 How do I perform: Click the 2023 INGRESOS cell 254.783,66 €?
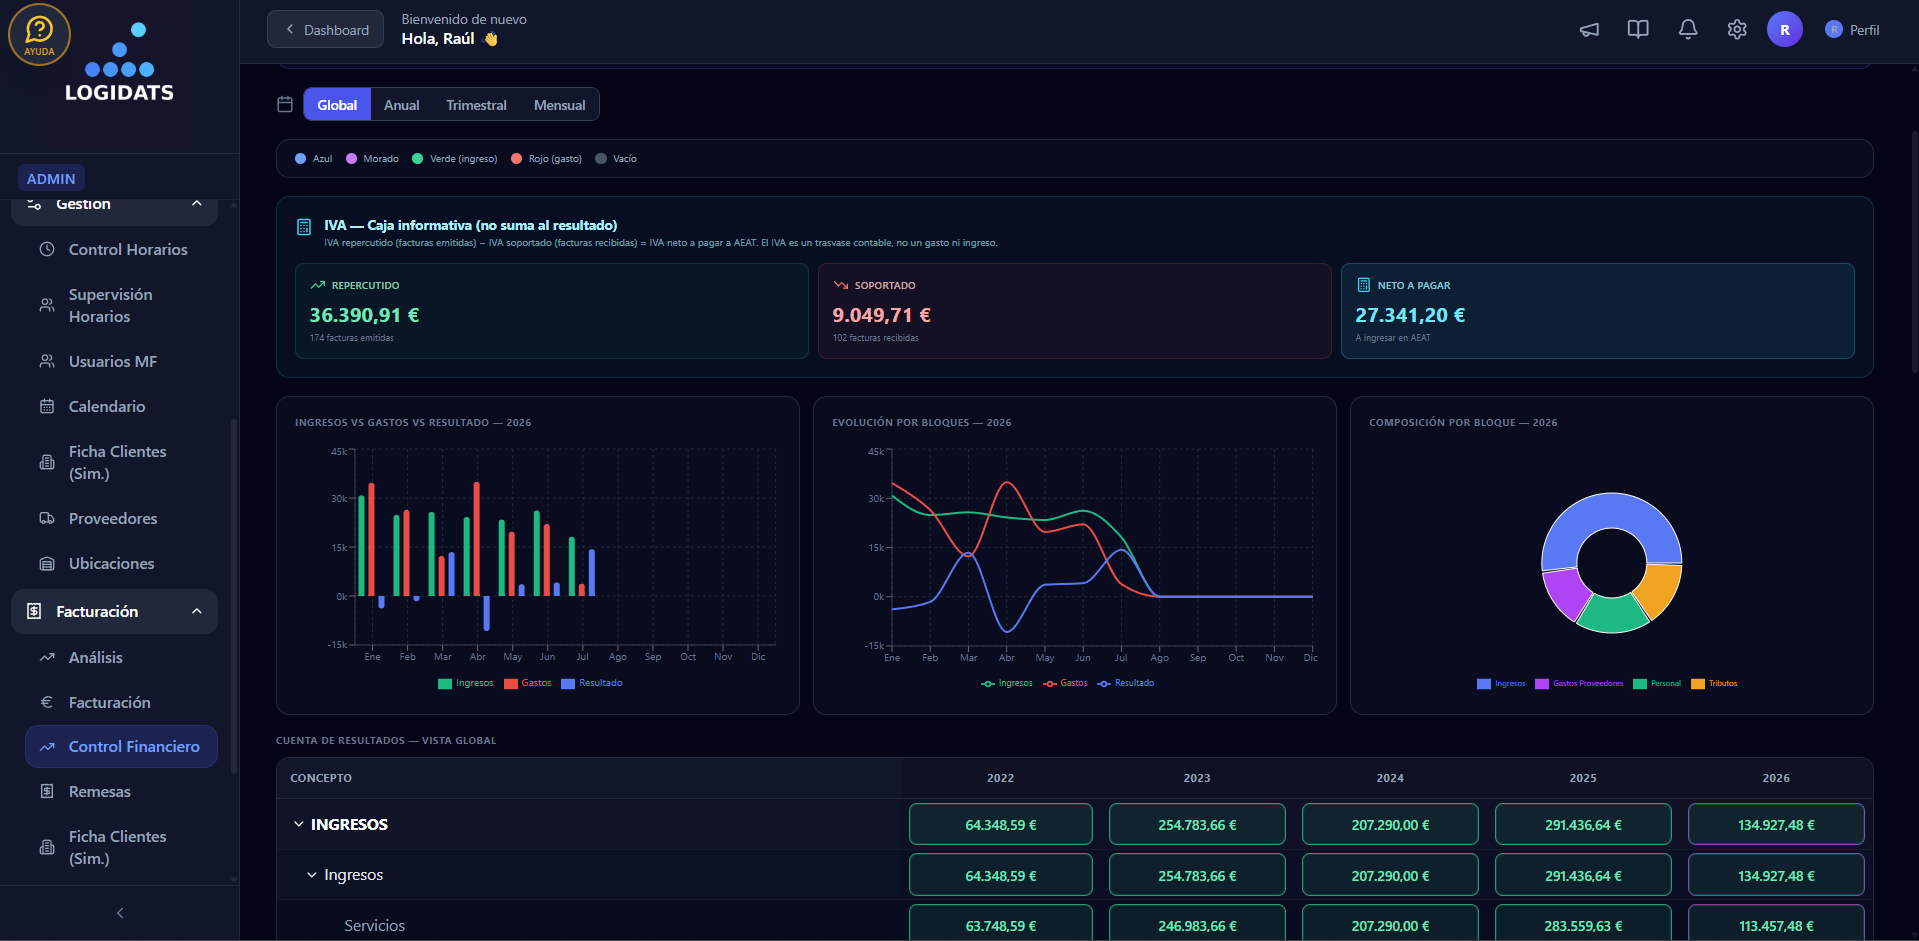pos(1197,825)
